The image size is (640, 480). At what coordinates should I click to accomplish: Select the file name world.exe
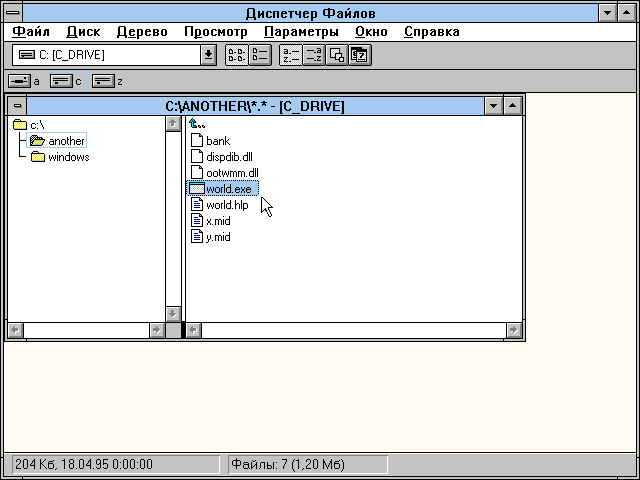point(229,189)
